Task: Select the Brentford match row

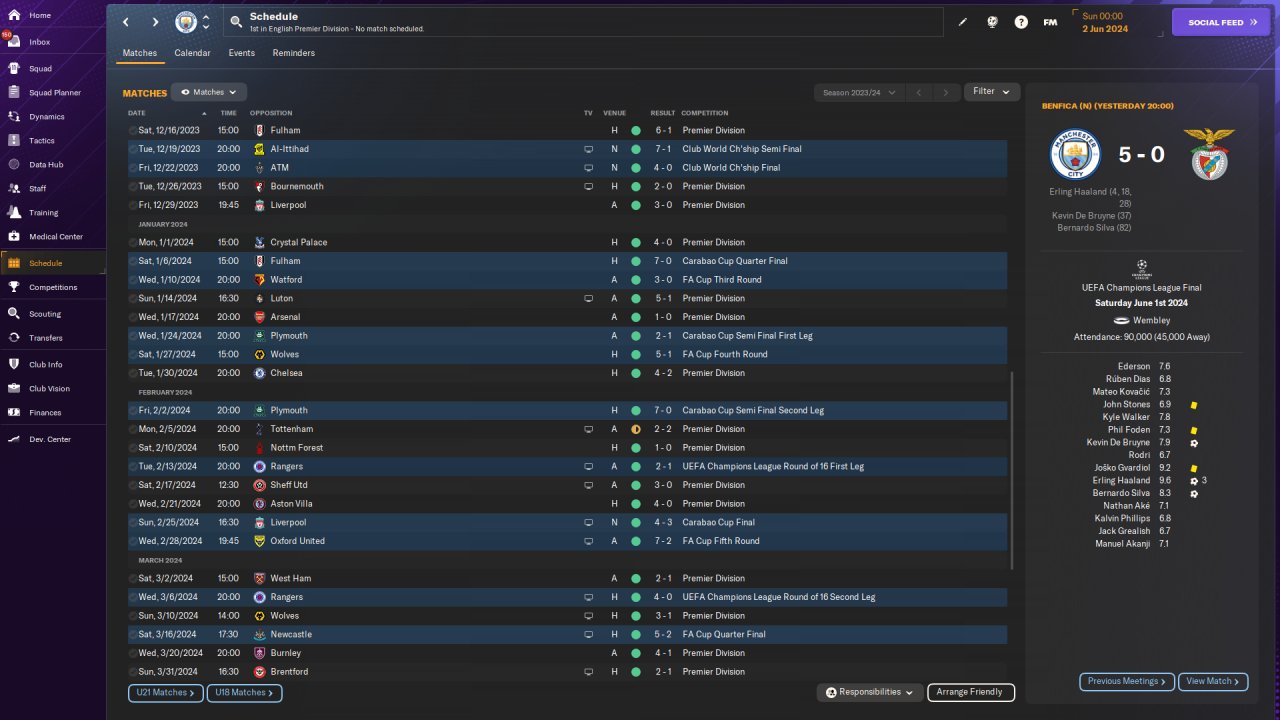Action: [x=567, y=672]
